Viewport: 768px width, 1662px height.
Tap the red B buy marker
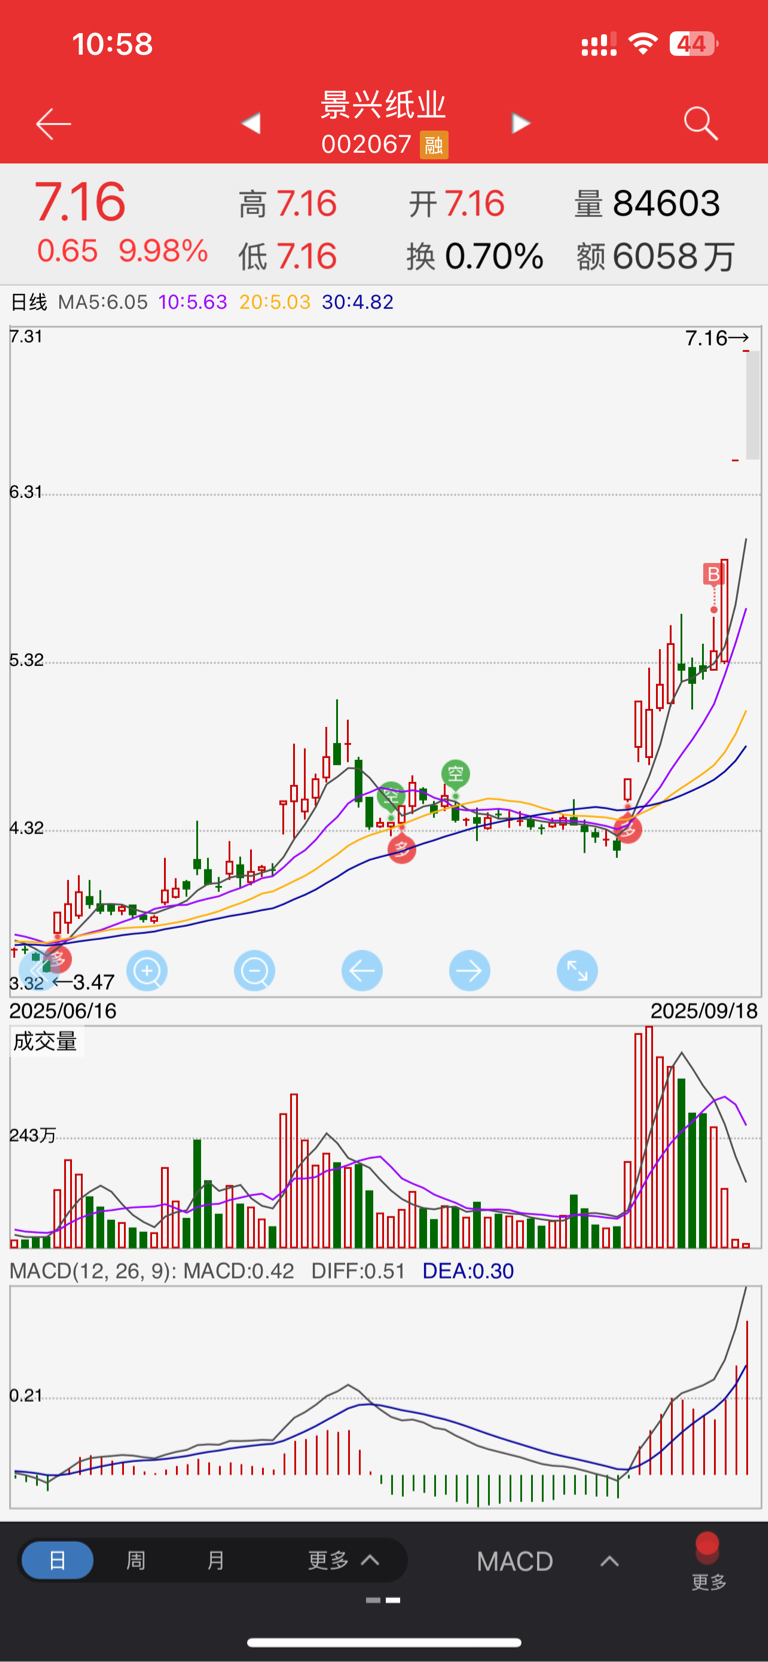[713, 574]
